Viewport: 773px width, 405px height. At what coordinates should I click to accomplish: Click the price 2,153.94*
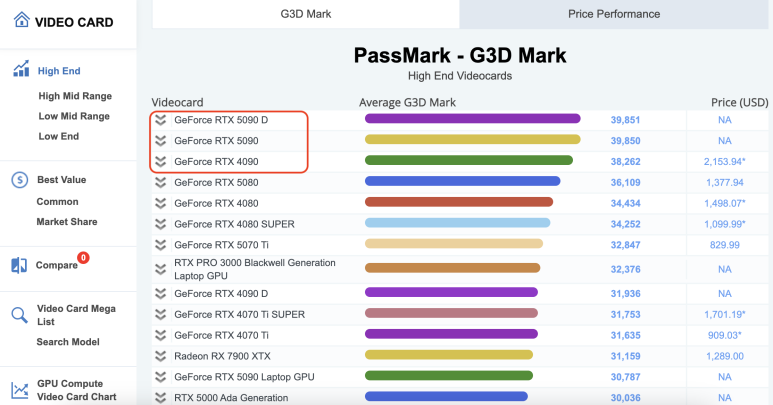[x=724, y=162]
